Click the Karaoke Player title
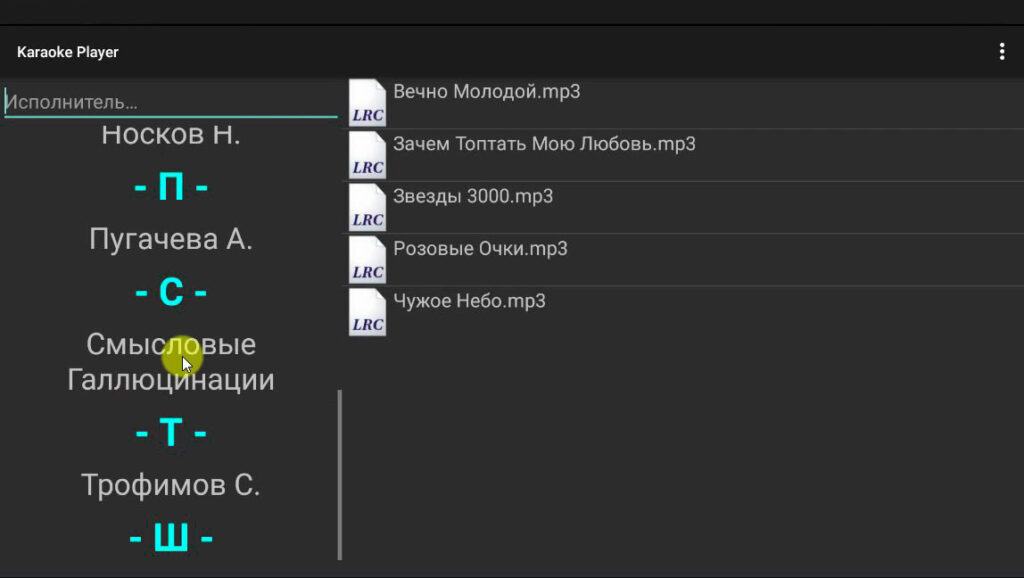 [x=68, y=52]
